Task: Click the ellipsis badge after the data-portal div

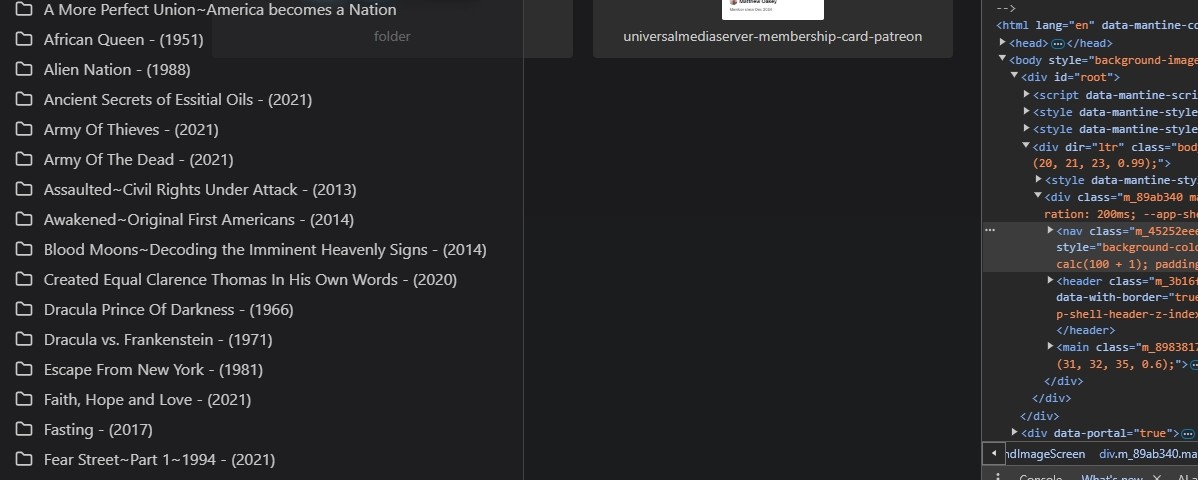Action: coord(1187,433)
